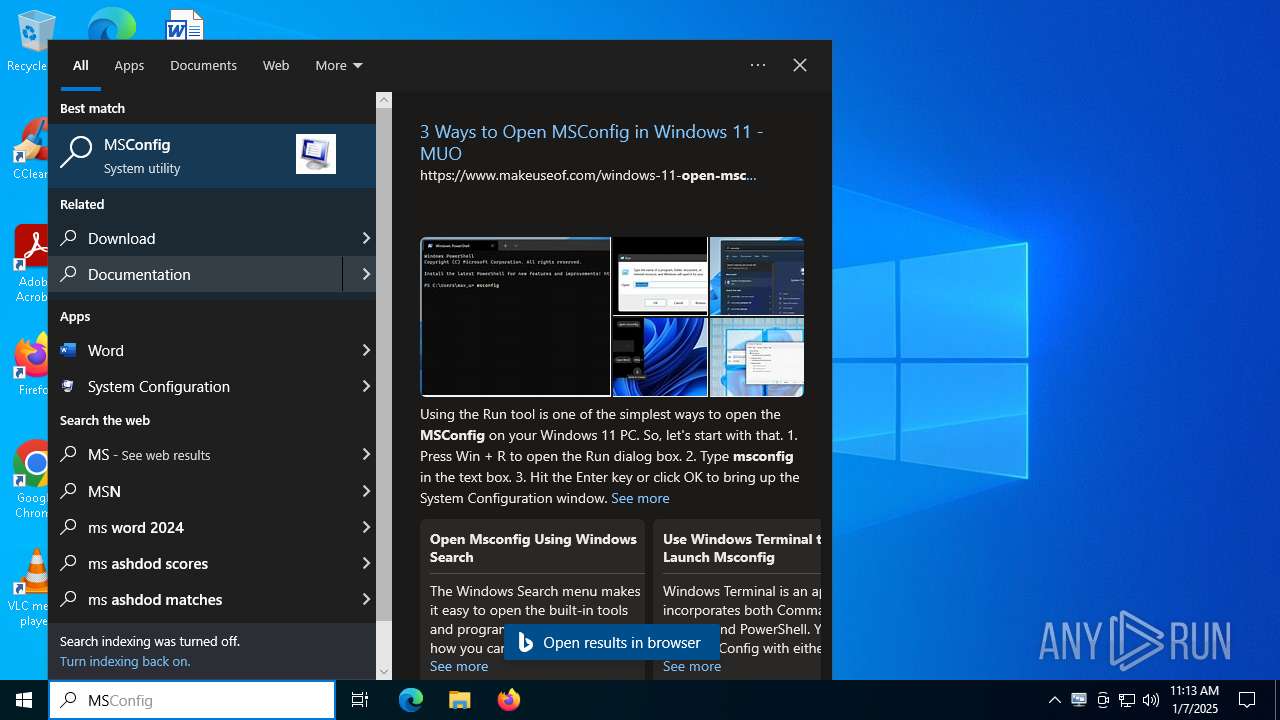Switch to the Web search tab

click(x=276, y=65)
